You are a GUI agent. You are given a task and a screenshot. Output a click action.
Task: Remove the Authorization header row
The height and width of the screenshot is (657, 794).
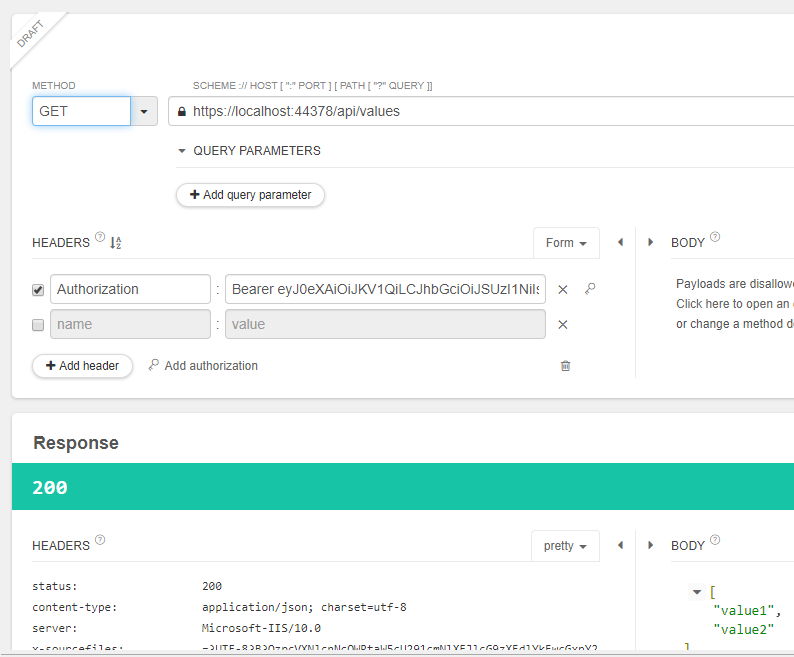(x=563, y=290)
